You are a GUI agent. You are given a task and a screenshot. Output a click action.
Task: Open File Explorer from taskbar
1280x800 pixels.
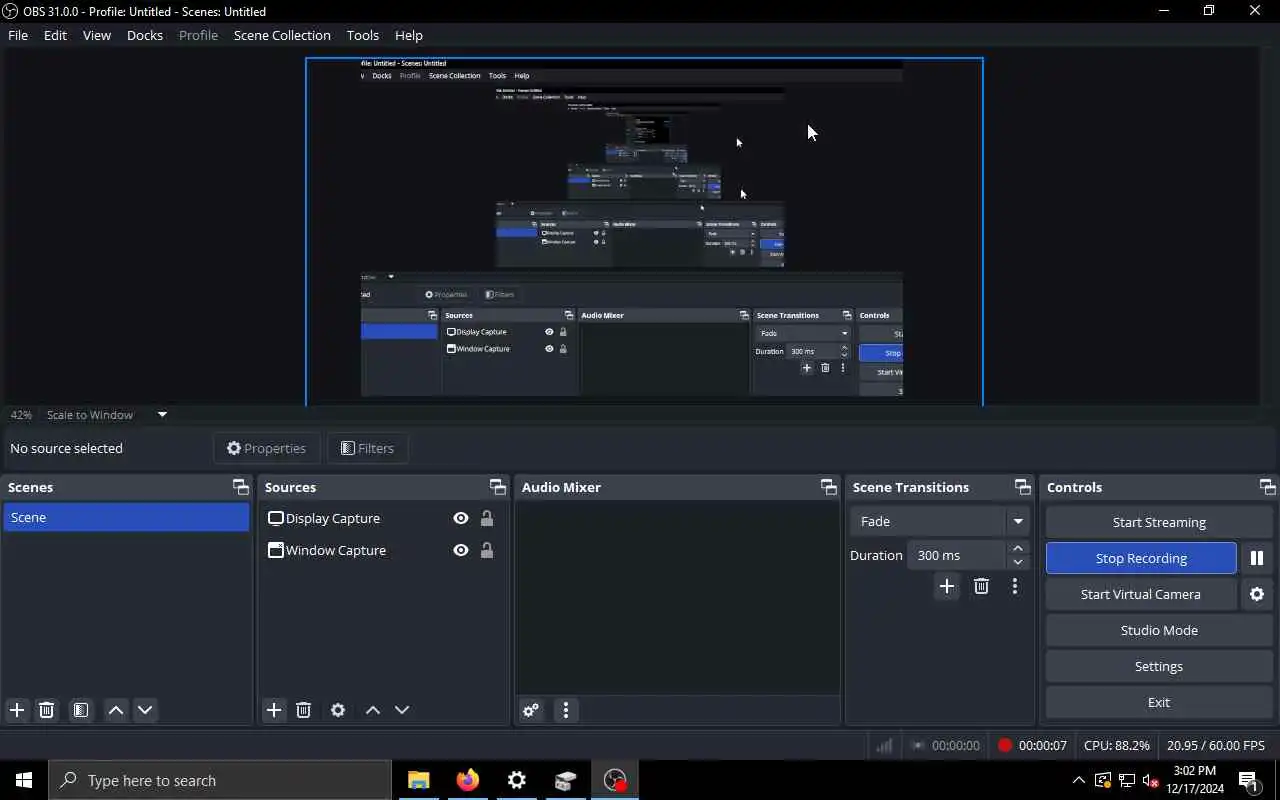(418, 780)
